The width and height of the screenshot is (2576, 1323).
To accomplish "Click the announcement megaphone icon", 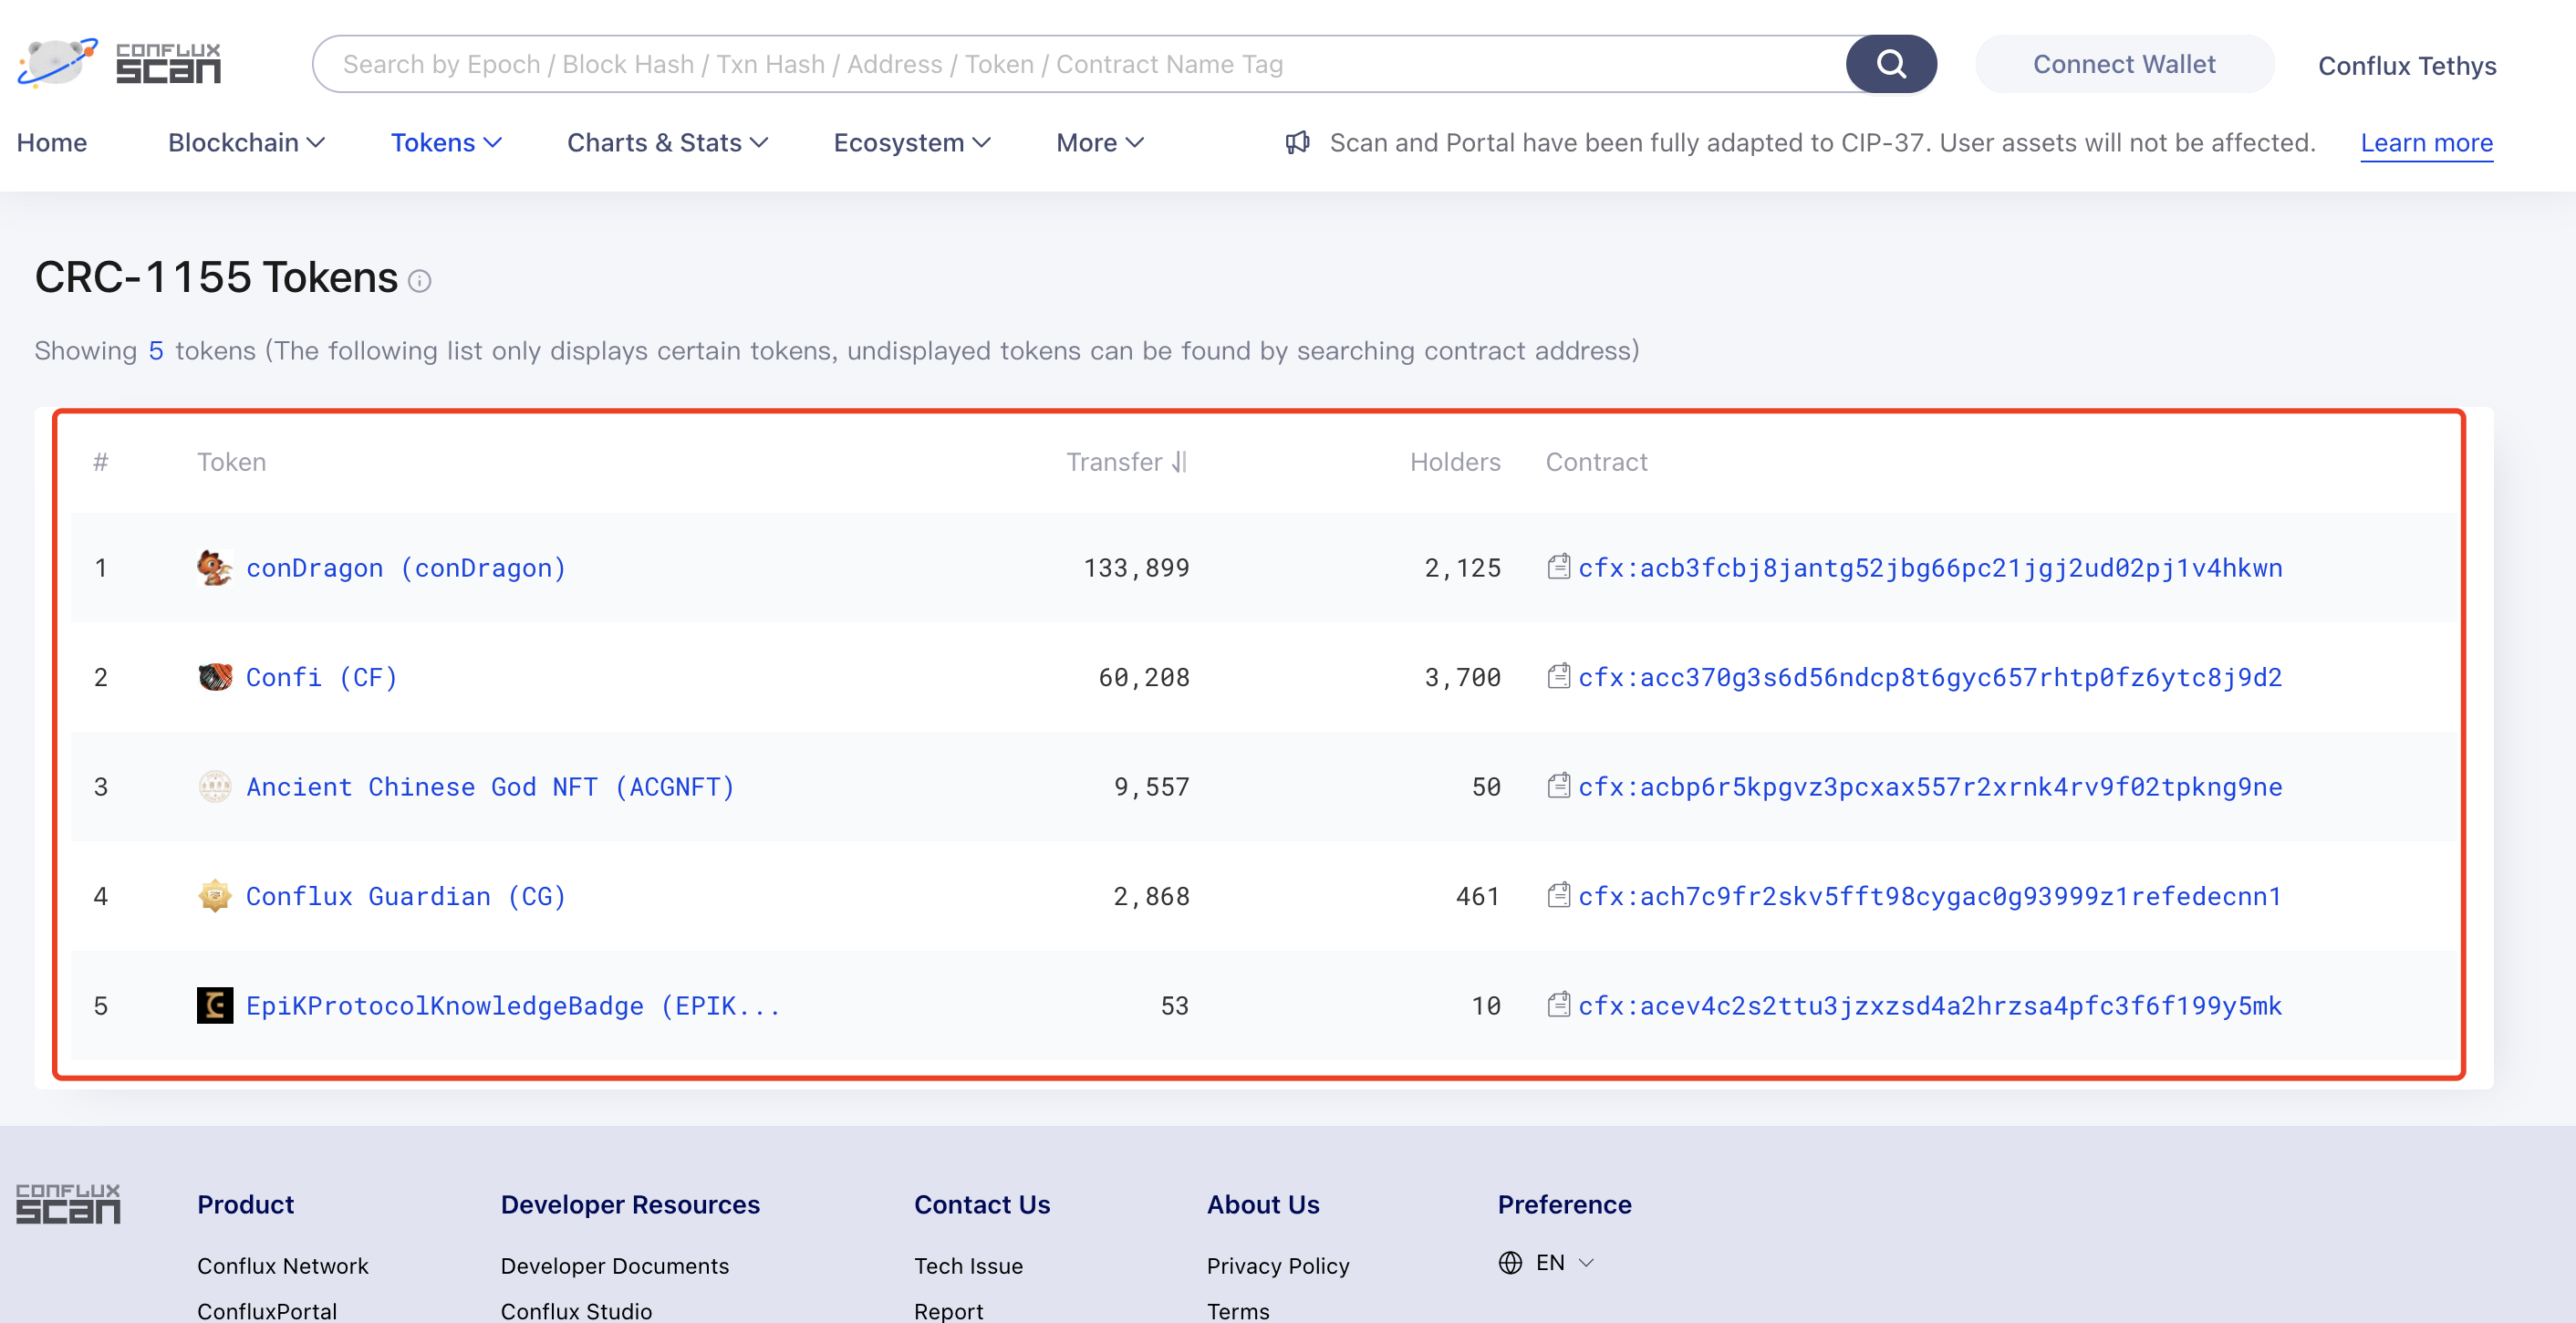I will (x=1297, y=143).
